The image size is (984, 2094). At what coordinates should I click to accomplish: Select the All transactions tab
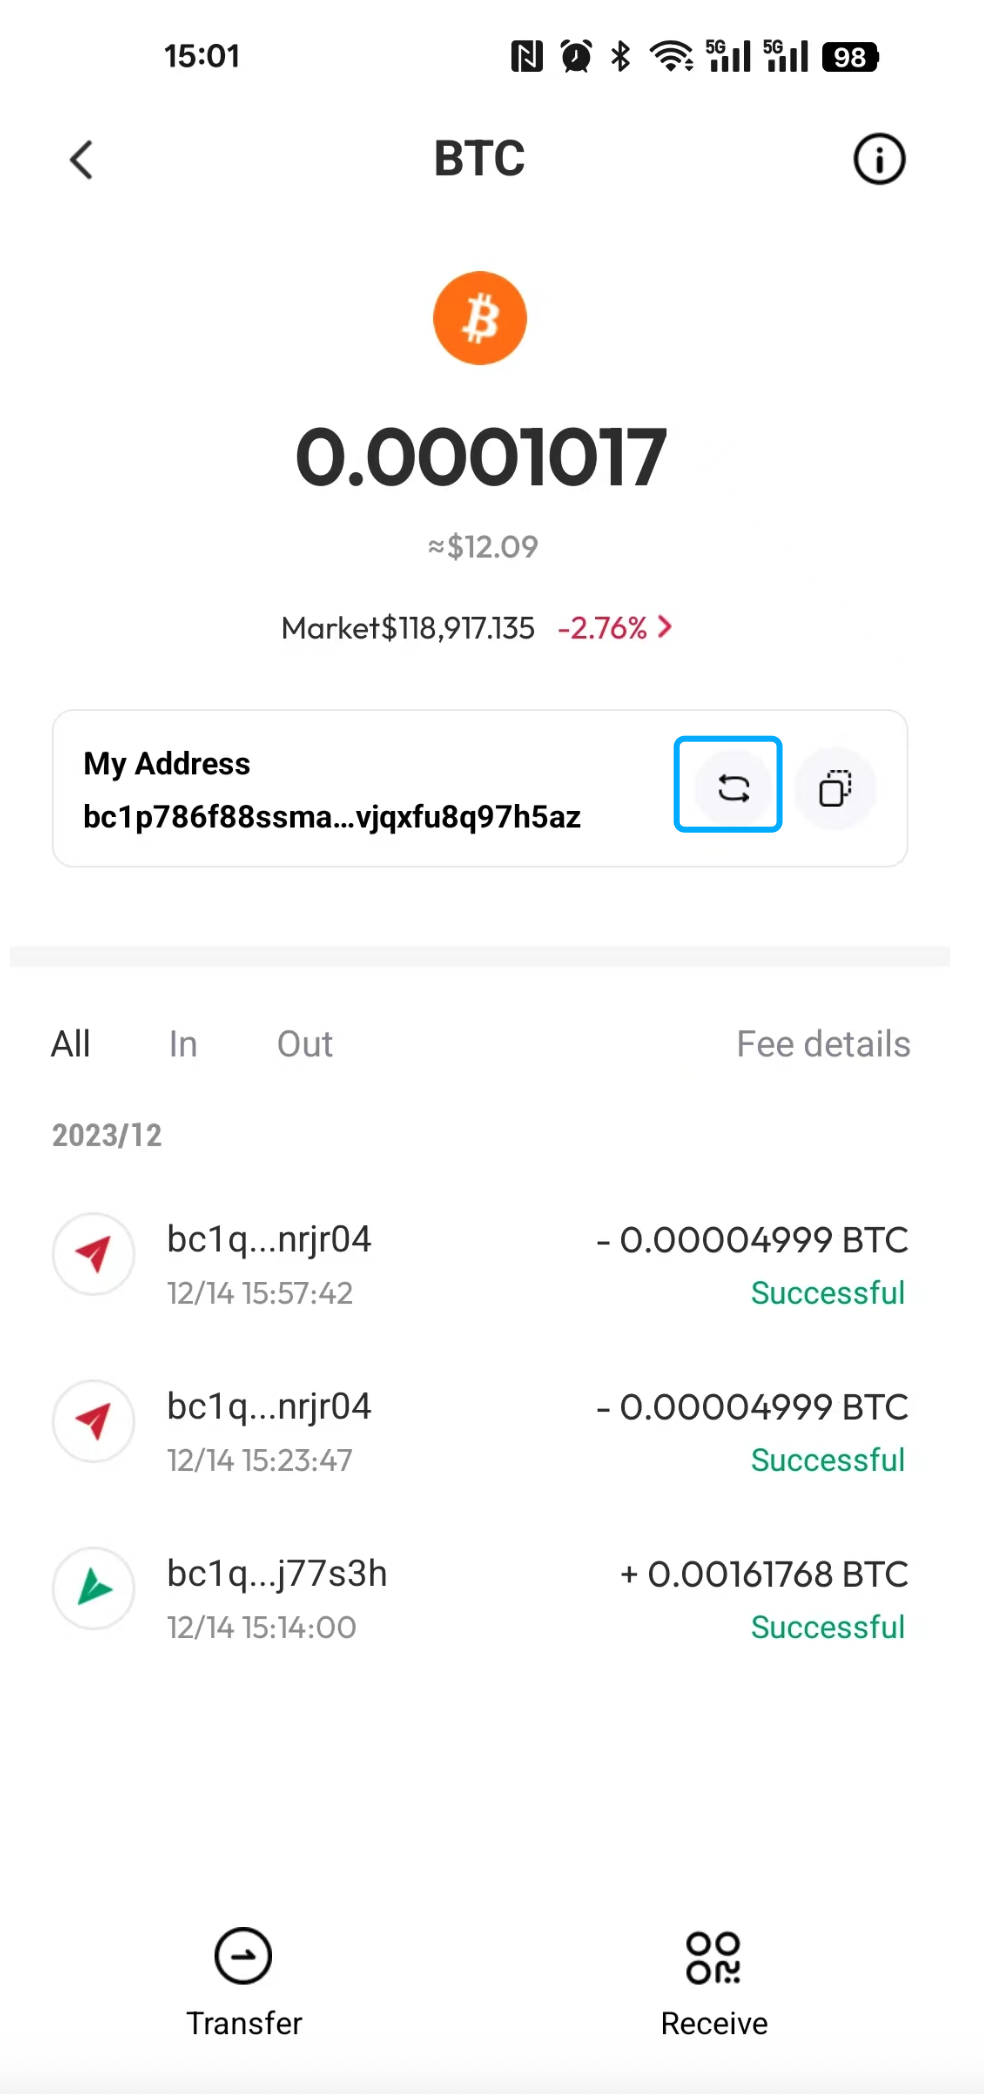[x=71, y=1044]
